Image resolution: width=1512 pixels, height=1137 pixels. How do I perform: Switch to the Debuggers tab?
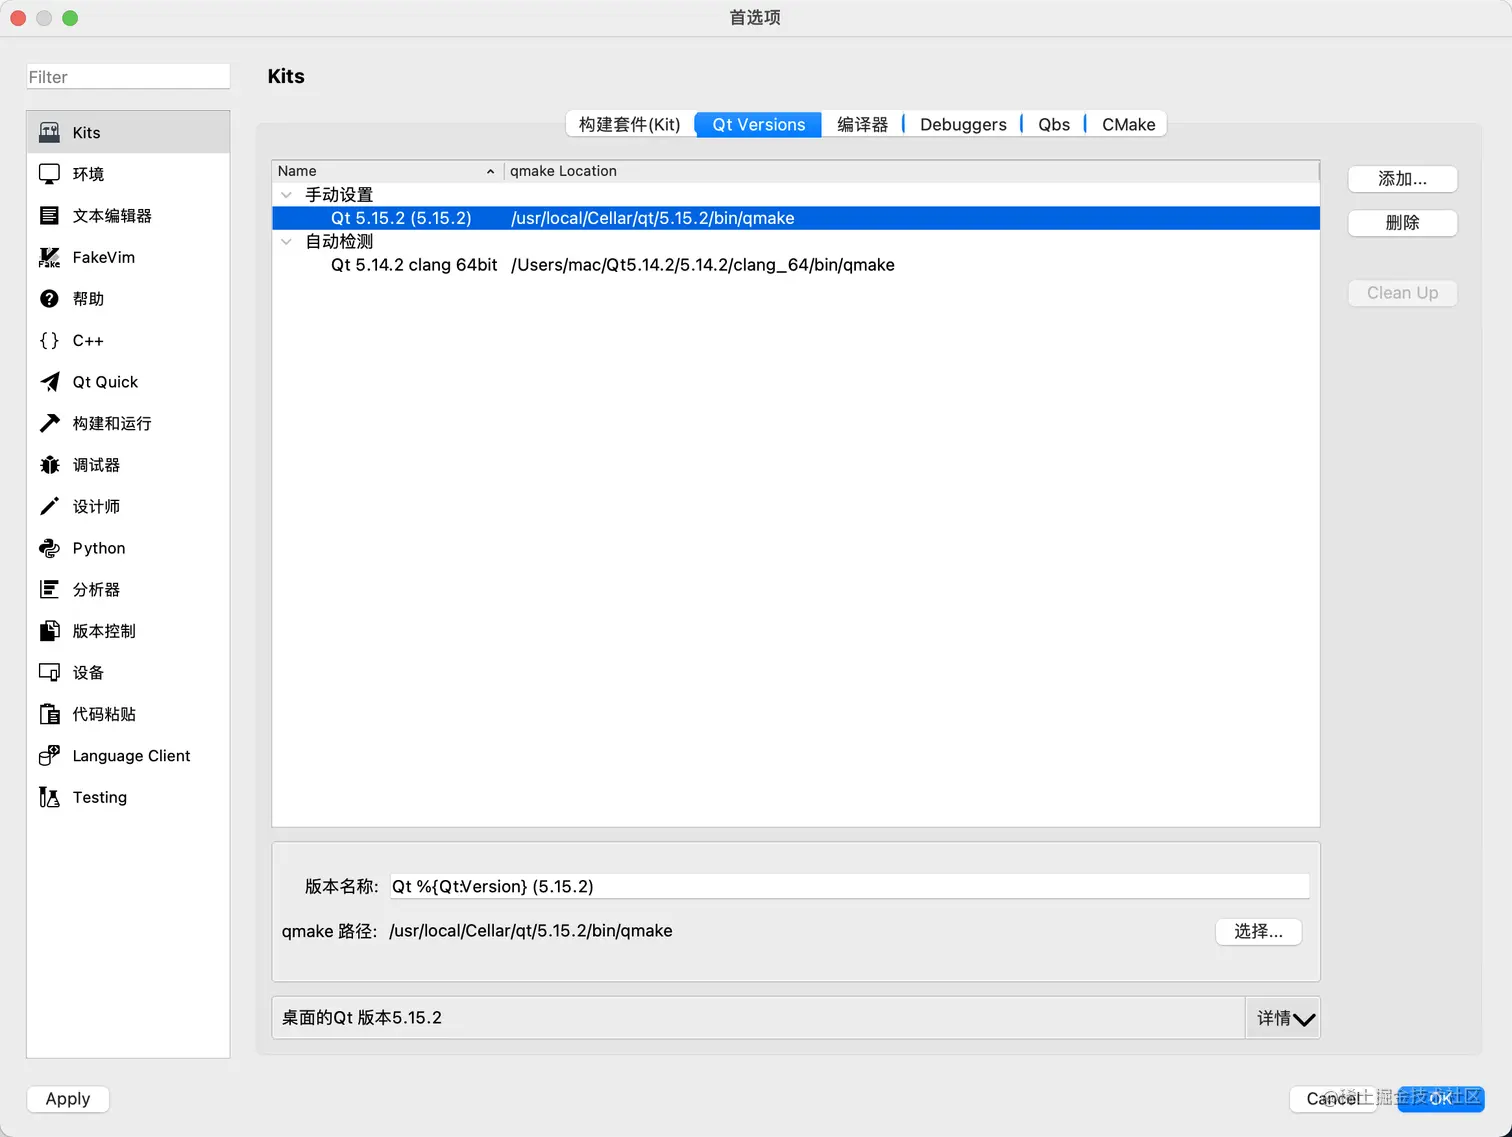point(963,124)
